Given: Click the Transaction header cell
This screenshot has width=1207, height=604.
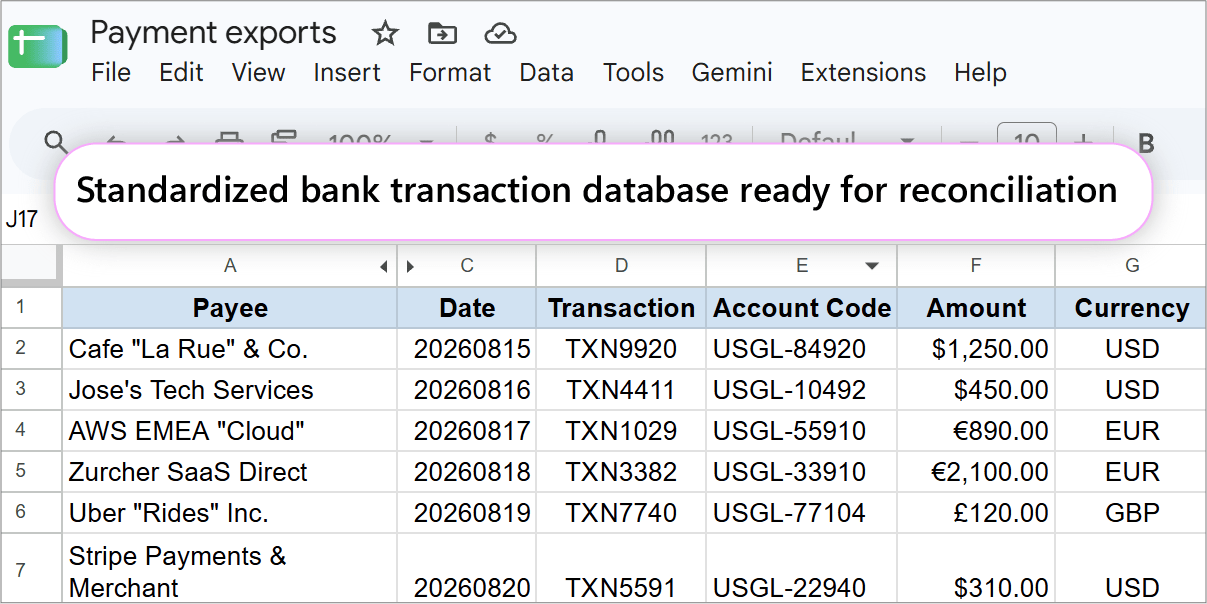Looking at the screenshot, I should (621, 308).
